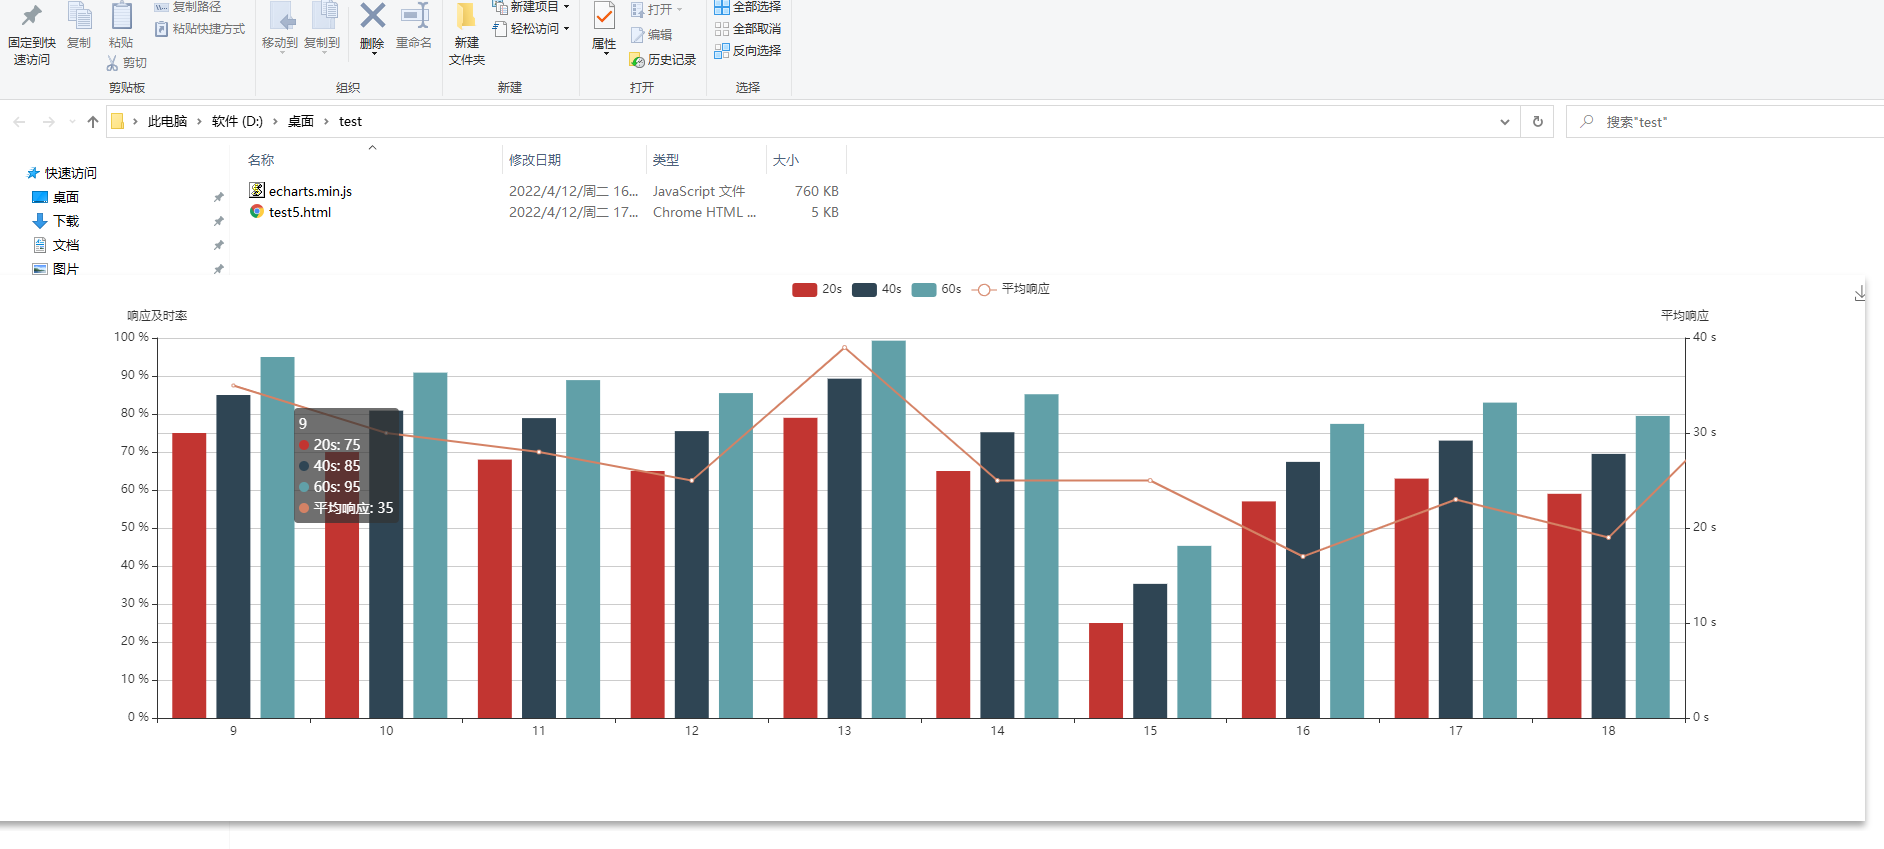Toggle the 40s series in chart legend

pyautogui.click(x=877, y=289)
